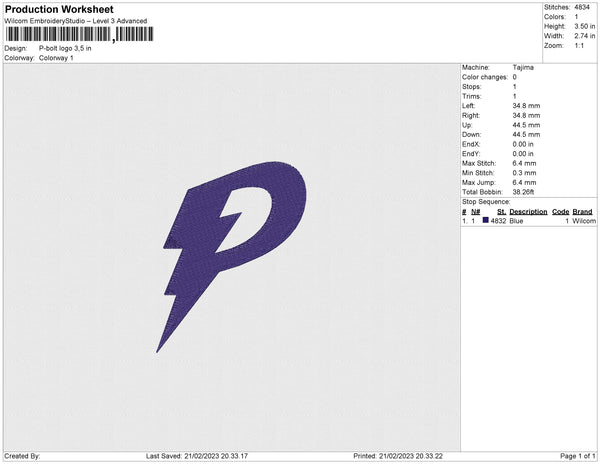
Task: Click the purple P-bolt embroidery design preview
Action: (x=231, y=257)
